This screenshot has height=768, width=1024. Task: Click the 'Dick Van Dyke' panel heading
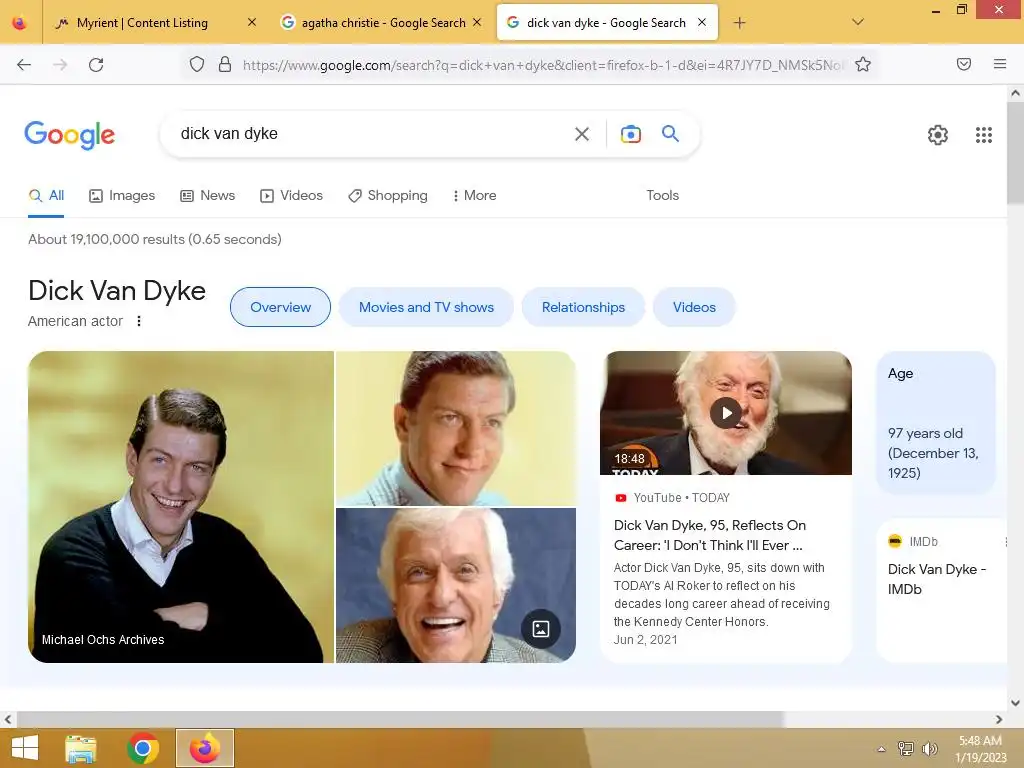pyautogui.click(x=117, y=291)
